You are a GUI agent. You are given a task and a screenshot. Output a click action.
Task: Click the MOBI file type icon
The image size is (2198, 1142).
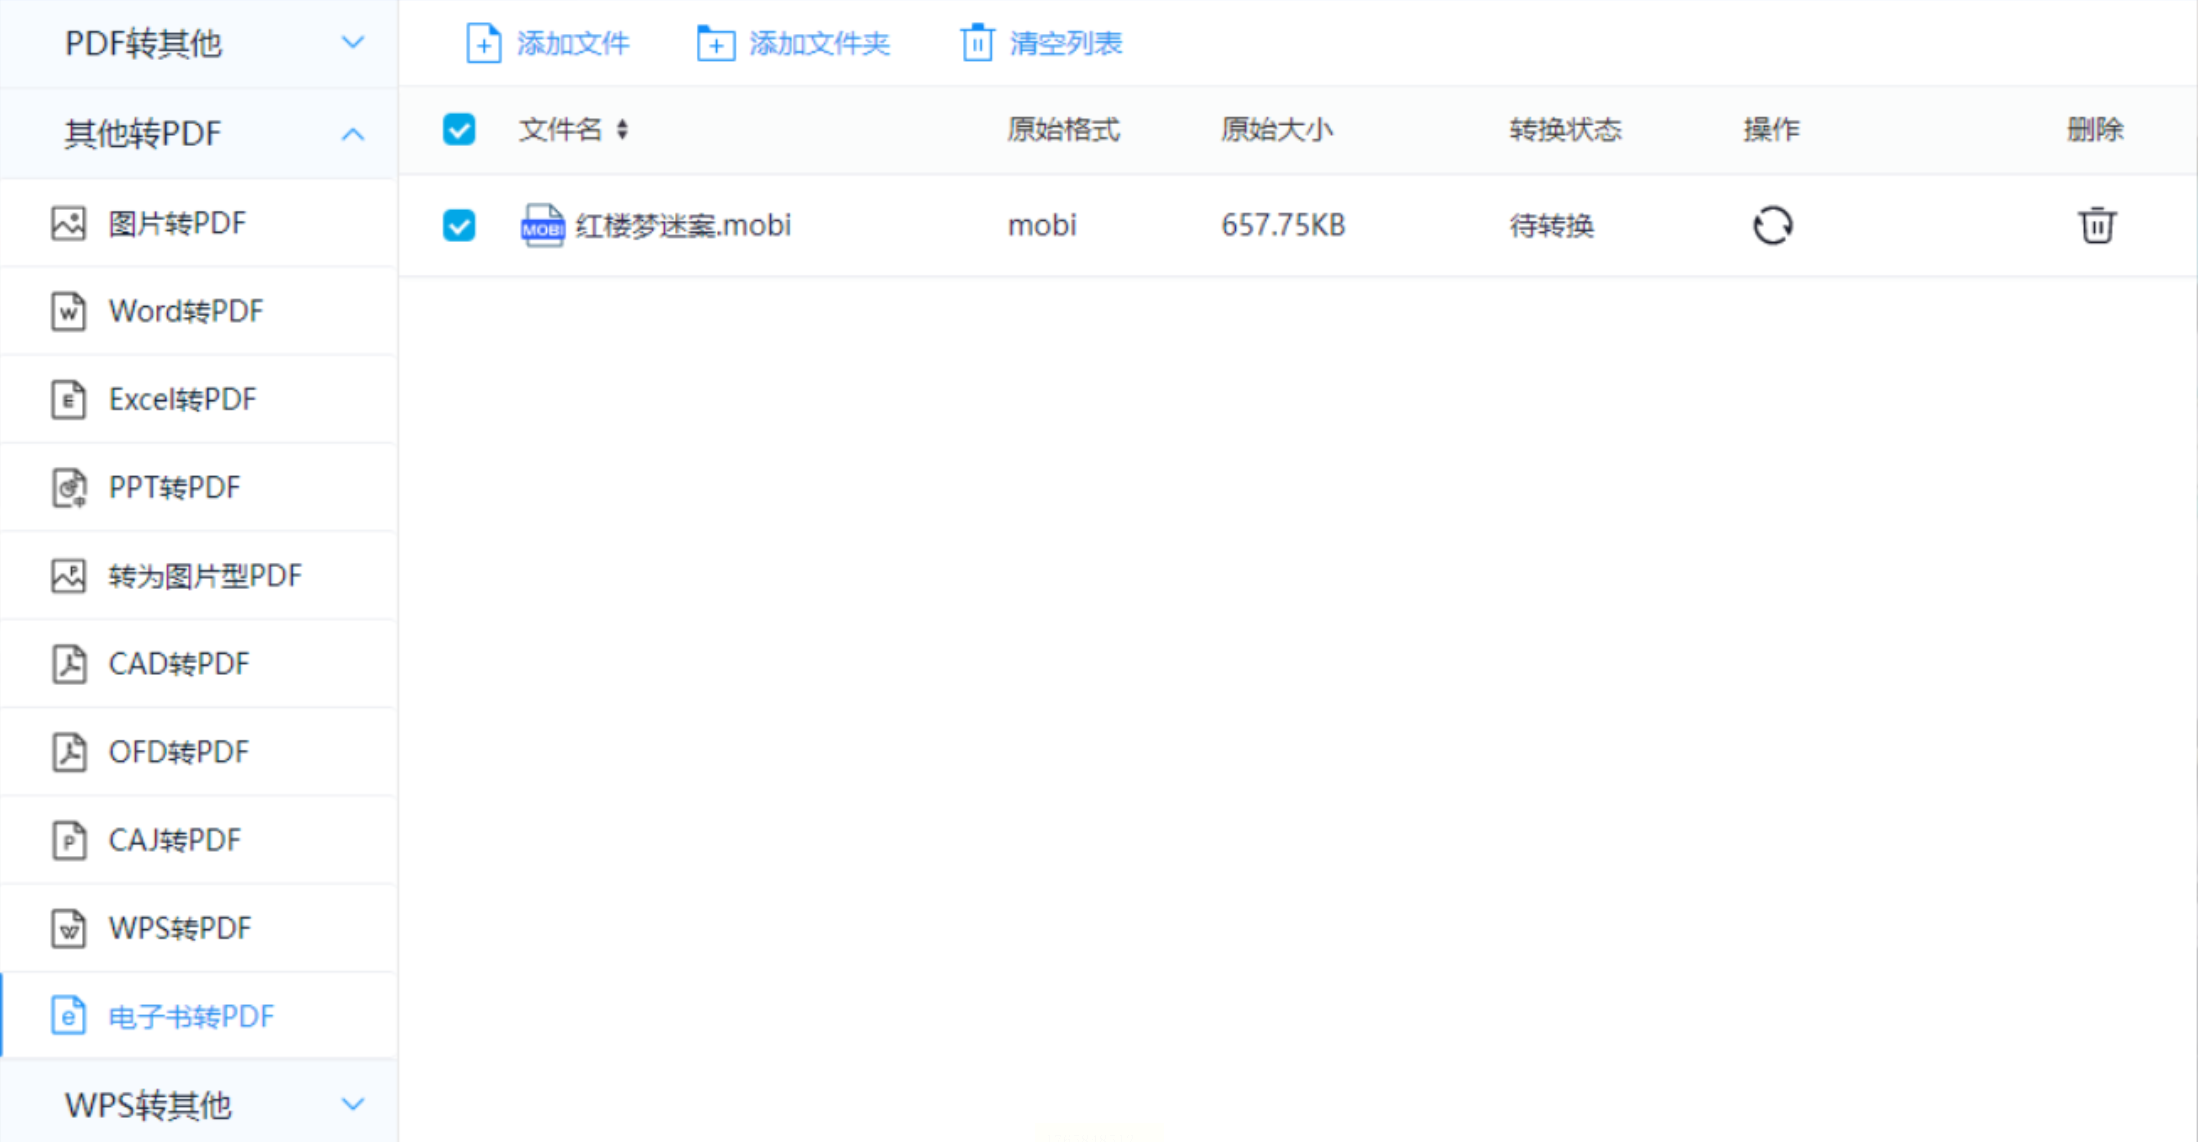coord(542,226)
